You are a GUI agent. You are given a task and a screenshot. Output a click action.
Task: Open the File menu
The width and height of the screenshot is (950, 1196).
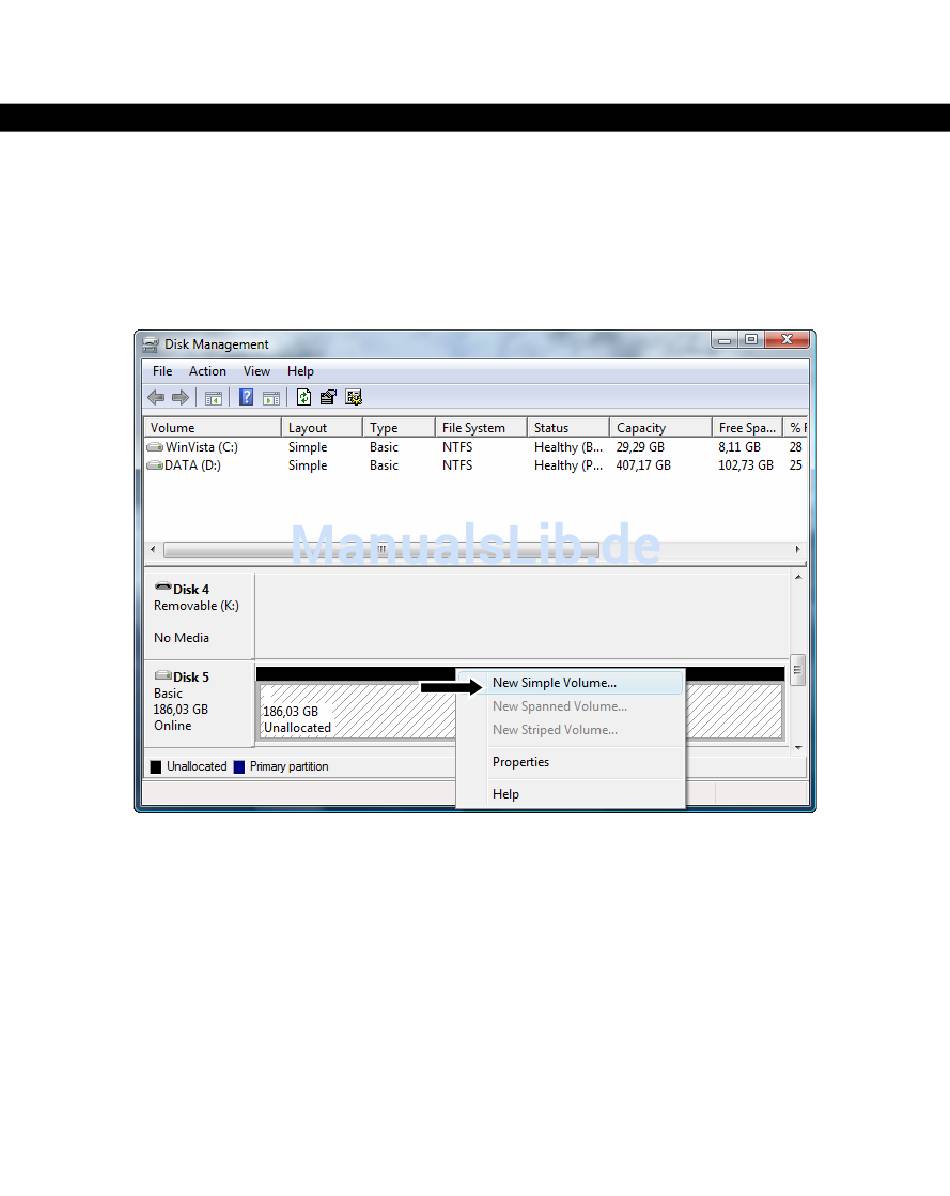coord(163,371)
